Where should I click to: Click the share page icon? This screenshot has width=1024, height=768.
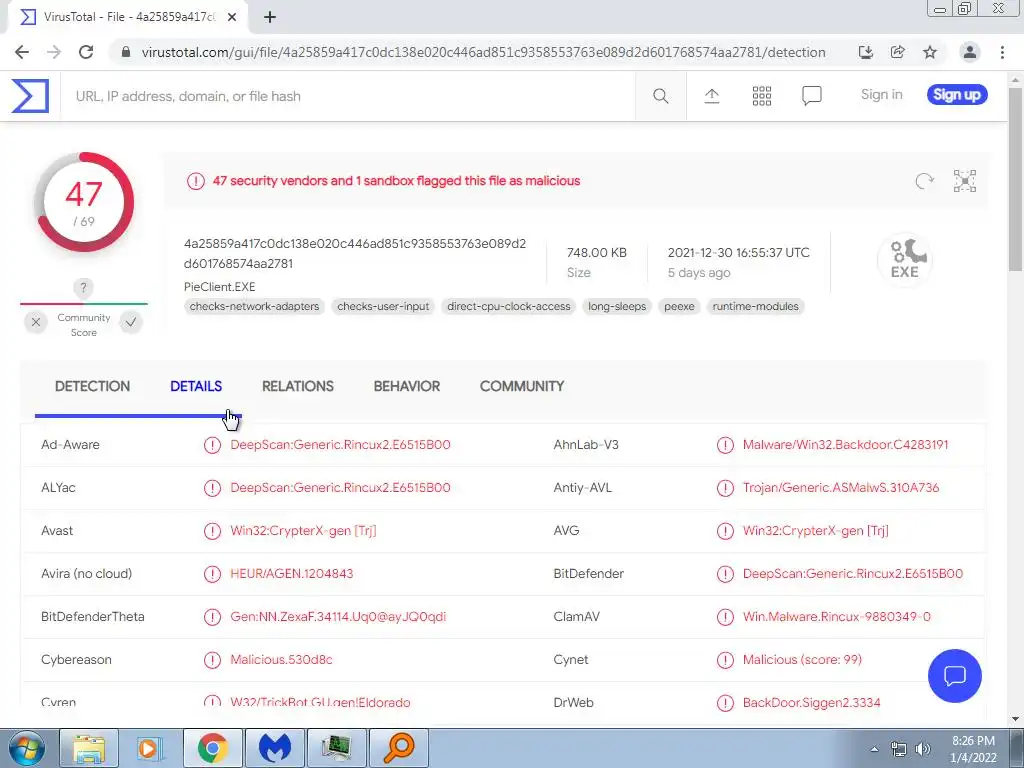(898, 52)
